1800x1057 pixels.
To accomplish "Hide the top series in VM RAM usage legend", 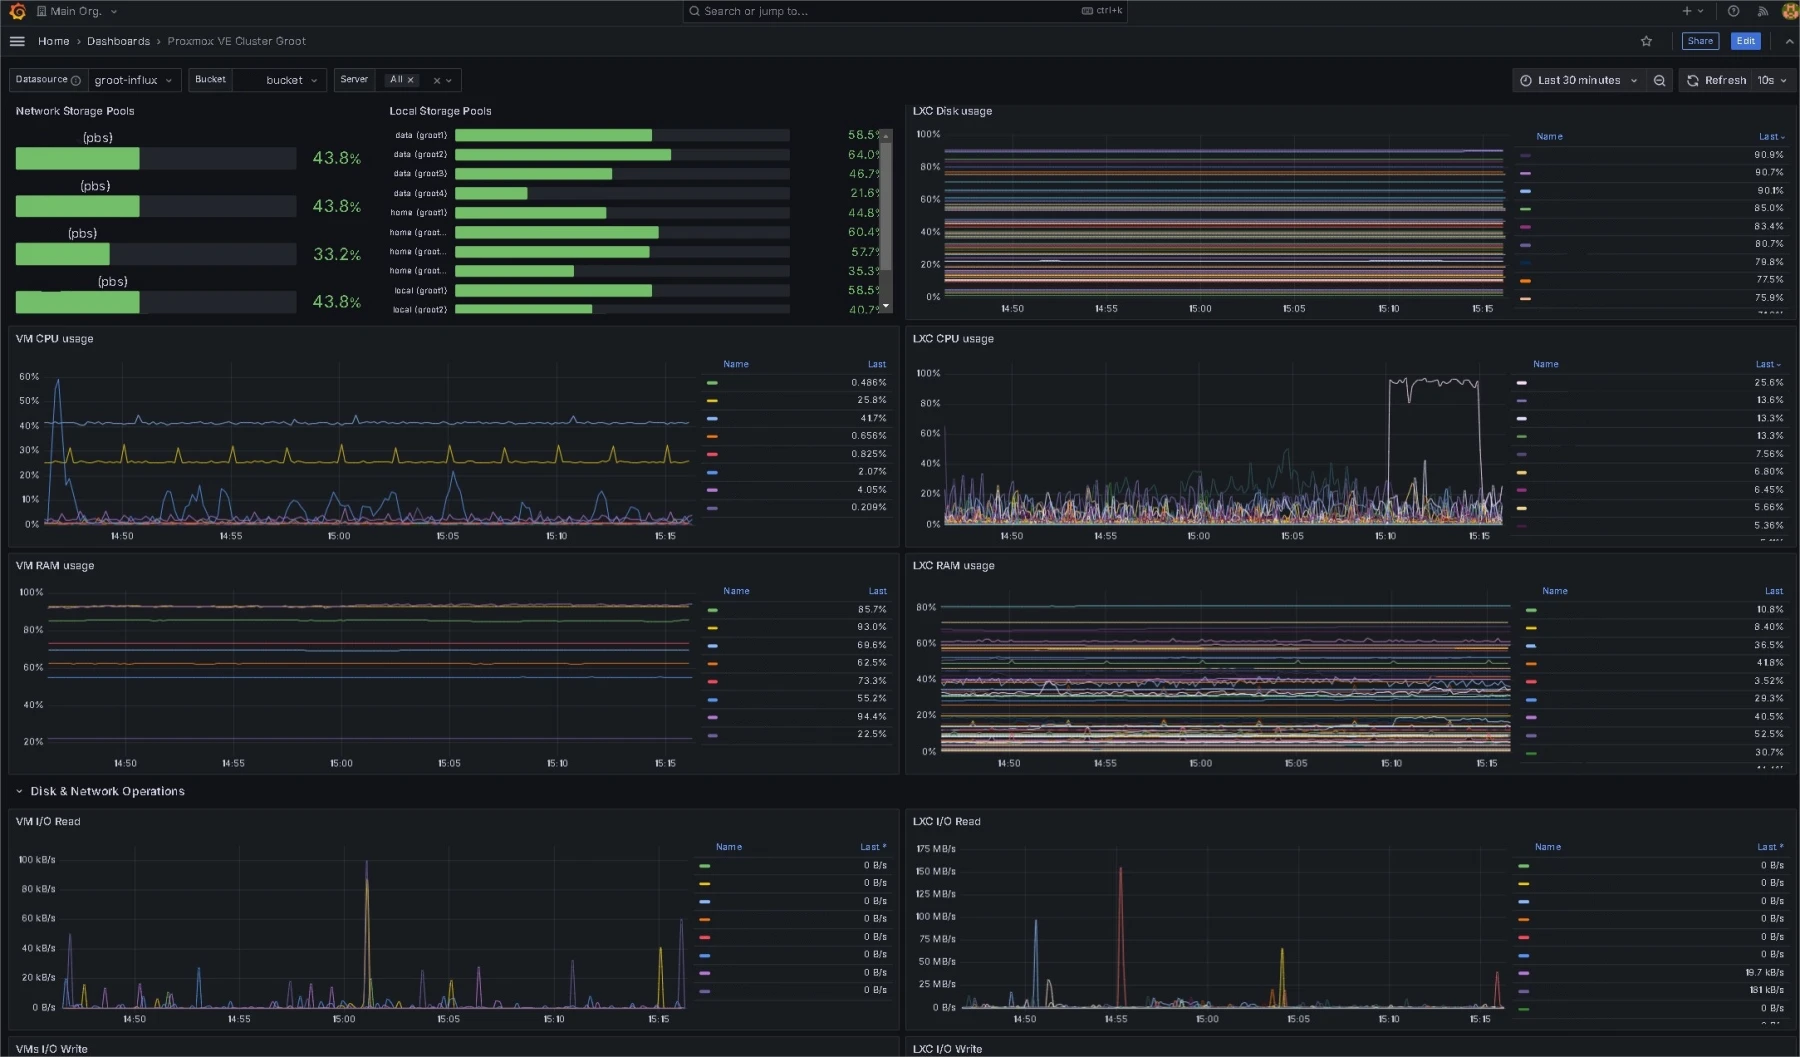I will coord(713,608).
